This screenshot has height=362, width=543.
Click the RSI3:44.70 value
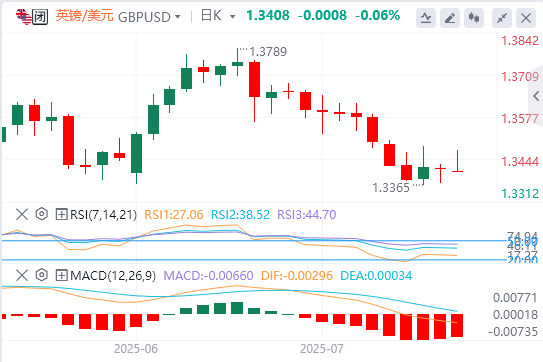306,215
